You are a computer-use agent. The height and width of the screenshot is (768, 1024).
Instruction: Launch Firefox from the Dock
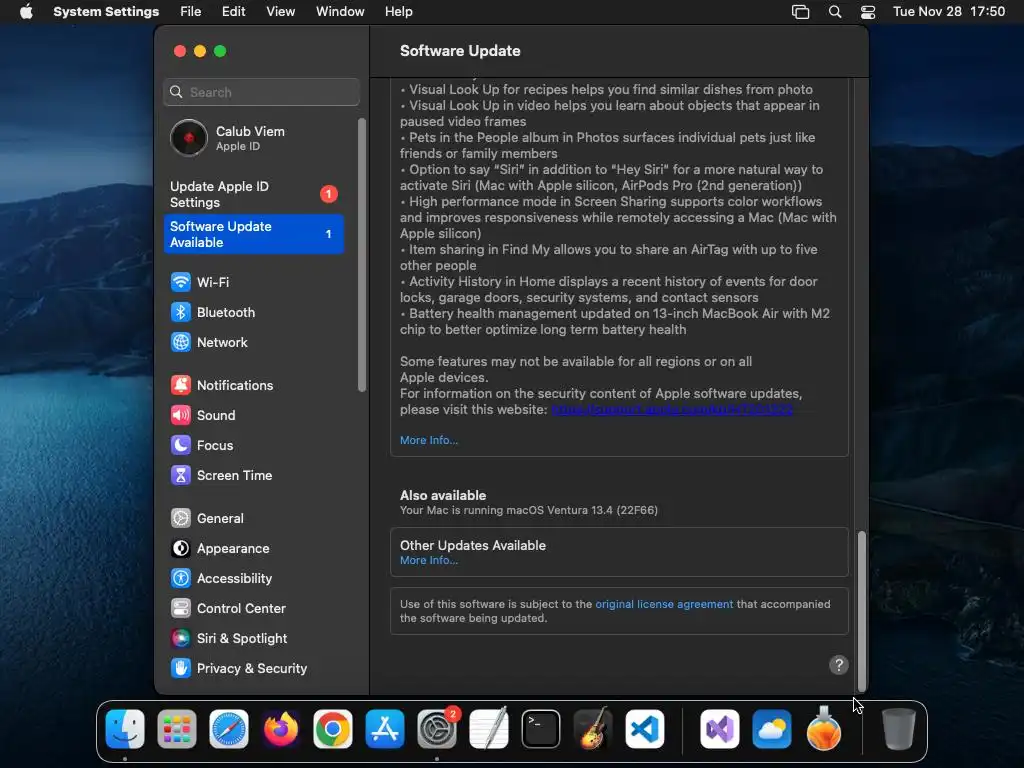[x=281, y=729]
